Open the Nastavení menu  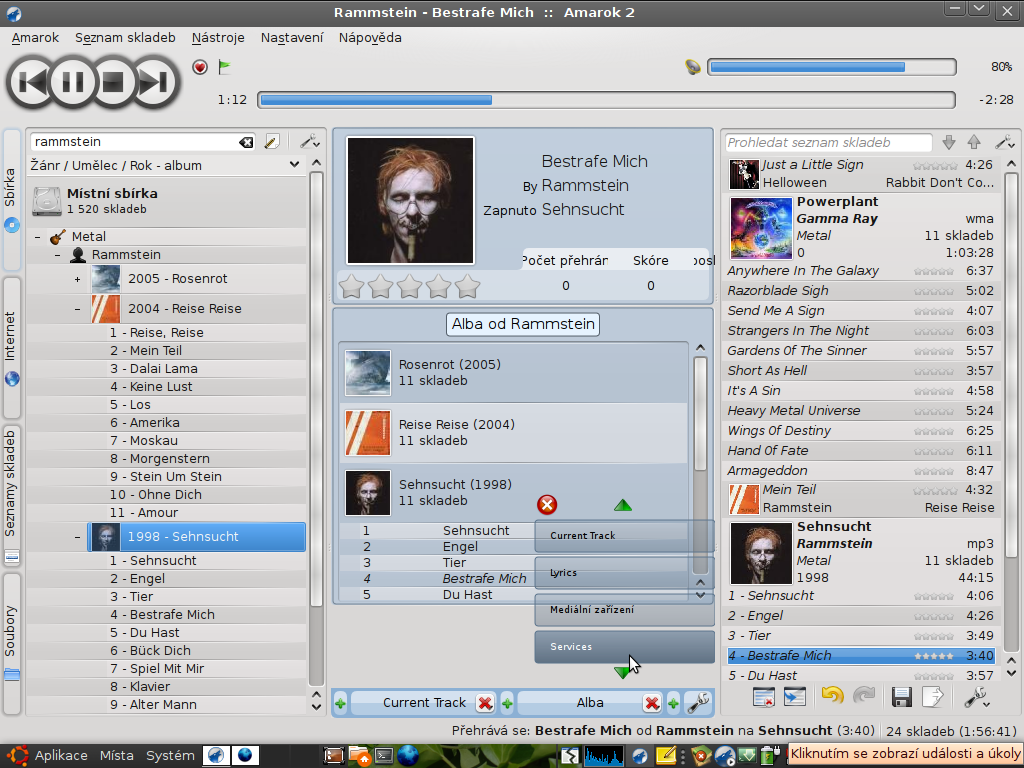click(x=292, y=38)
